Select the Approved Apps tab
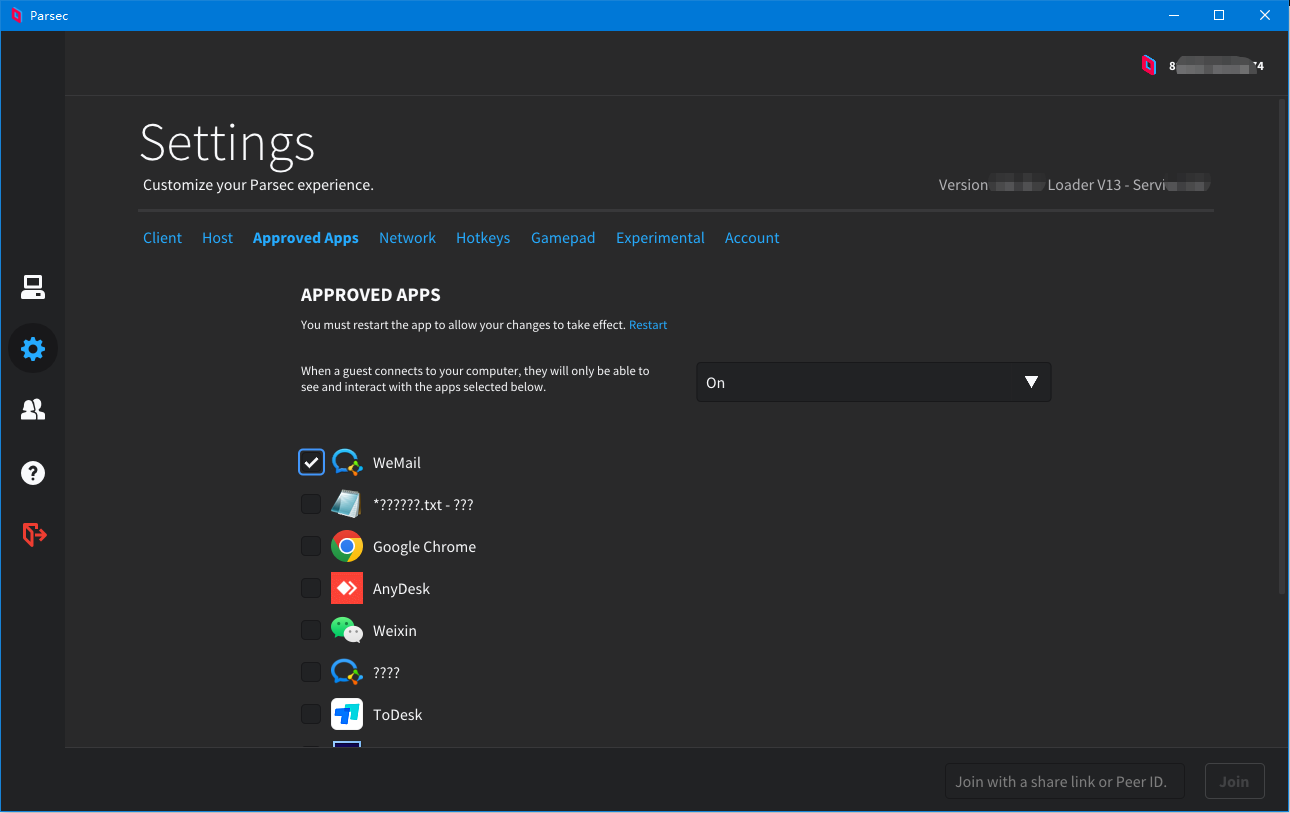The height and width of the screenshot is (813, 1290). 305,238
